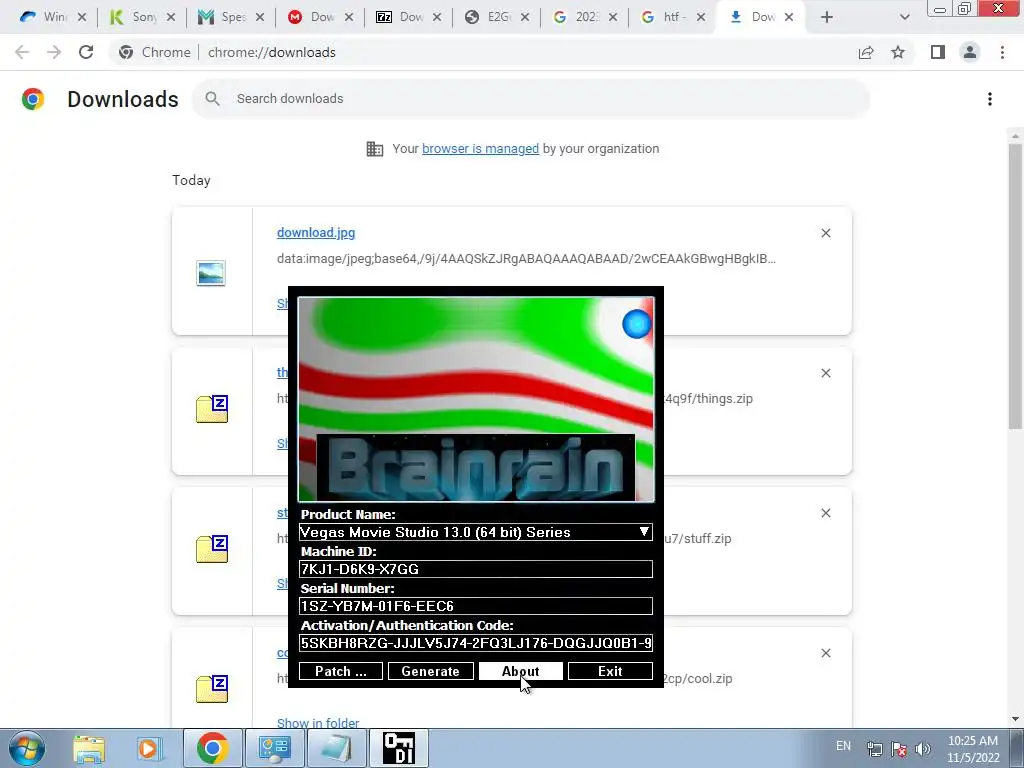1024x768 pixels.
Task: Open a new tab
Action: [827, 17]
